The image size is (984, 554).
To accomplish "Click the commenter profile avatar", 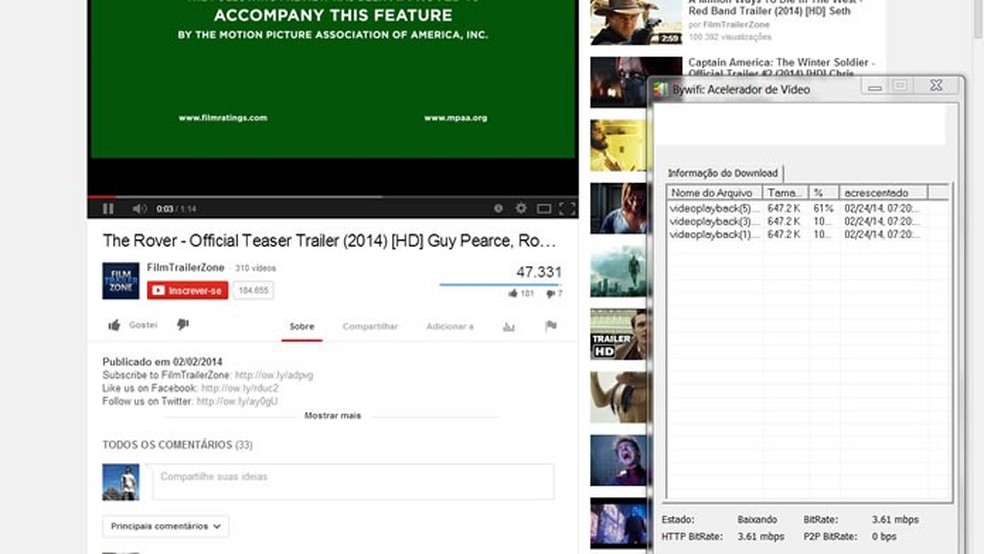I will click(120, 482).
